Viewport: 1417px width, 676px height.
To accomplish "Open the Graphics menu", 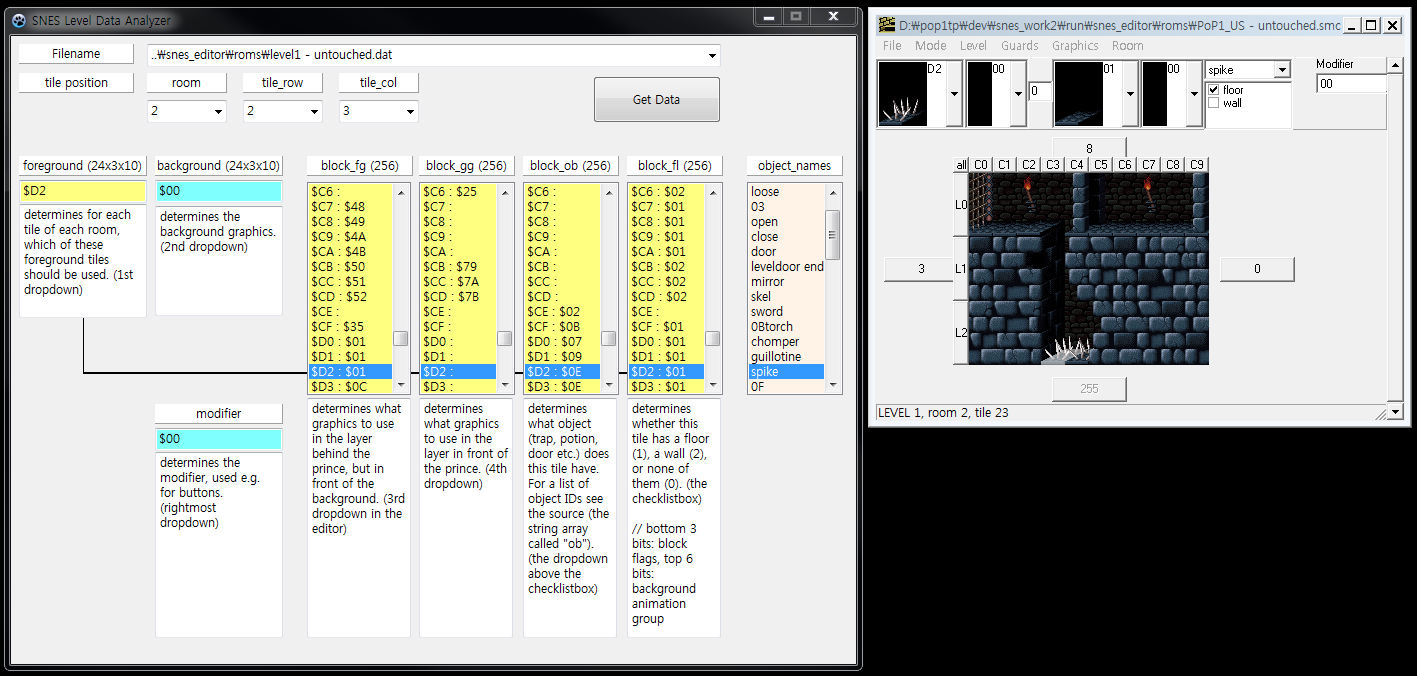I will tap(1075, 45).
